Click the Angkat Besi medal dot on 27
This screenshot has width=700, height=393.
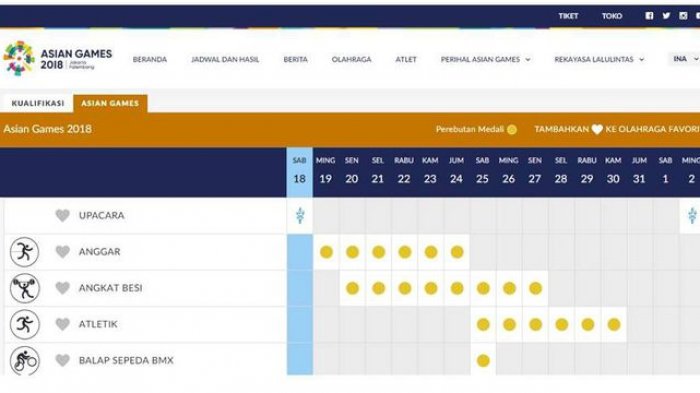(x=535, y=288)
